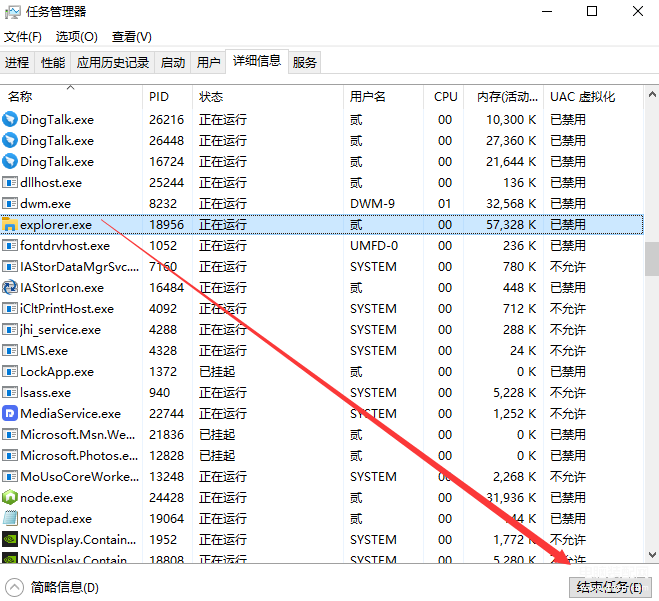Click user name cell UMFD-0
The image size is (659, 601).
click(374, 246)
